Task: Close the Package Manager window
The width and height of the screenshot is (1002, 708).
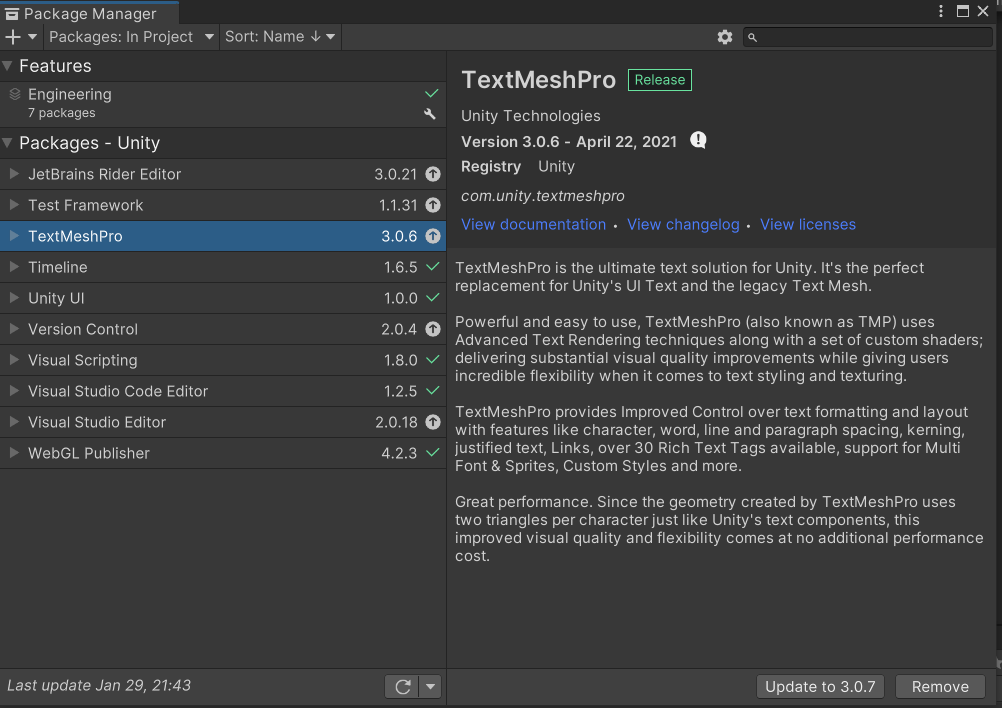Action: click(983, 12)
